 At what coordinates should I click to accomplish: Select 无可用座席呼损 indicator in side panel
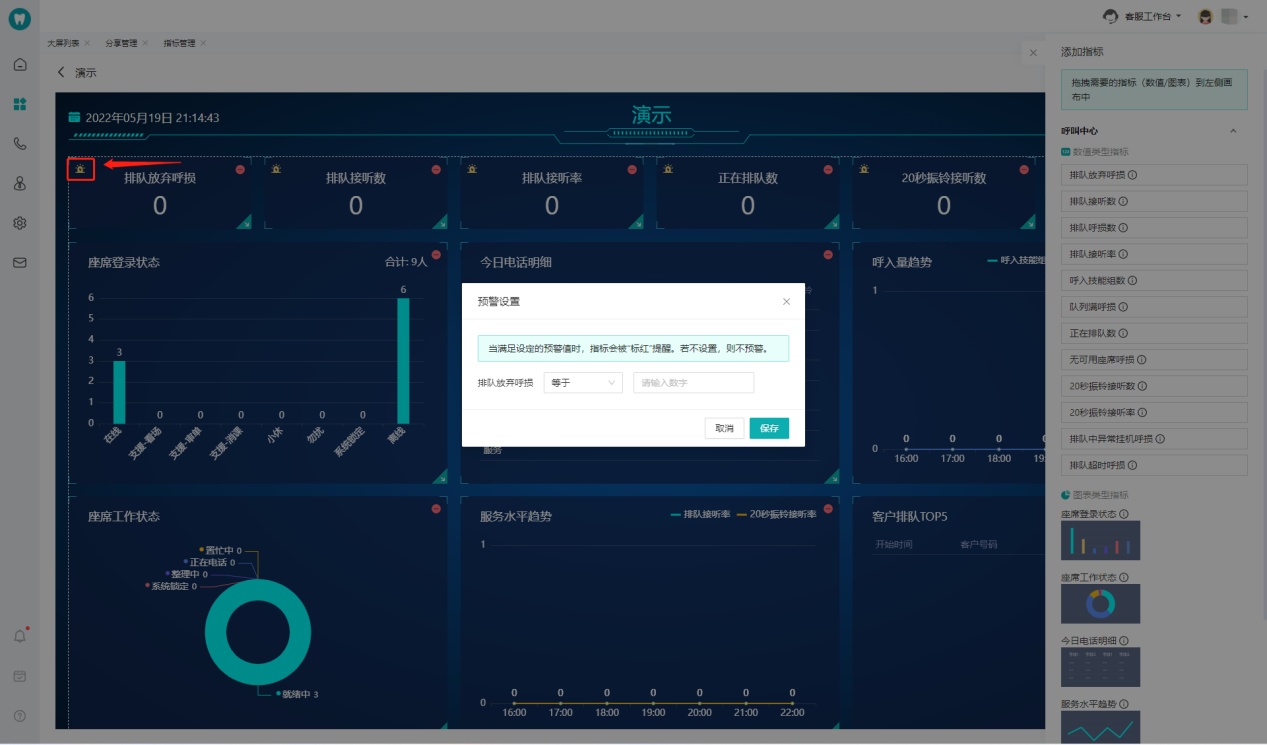1154,360
